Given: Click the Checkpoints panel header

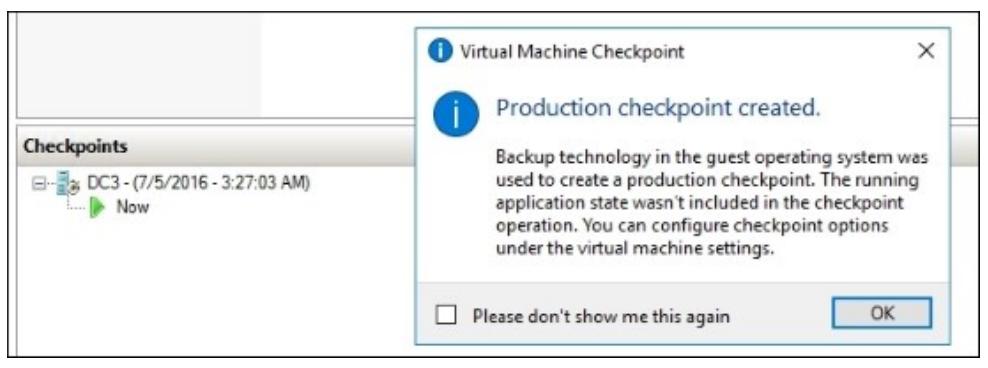Looking at the screenshot, I should coord(76,146).
